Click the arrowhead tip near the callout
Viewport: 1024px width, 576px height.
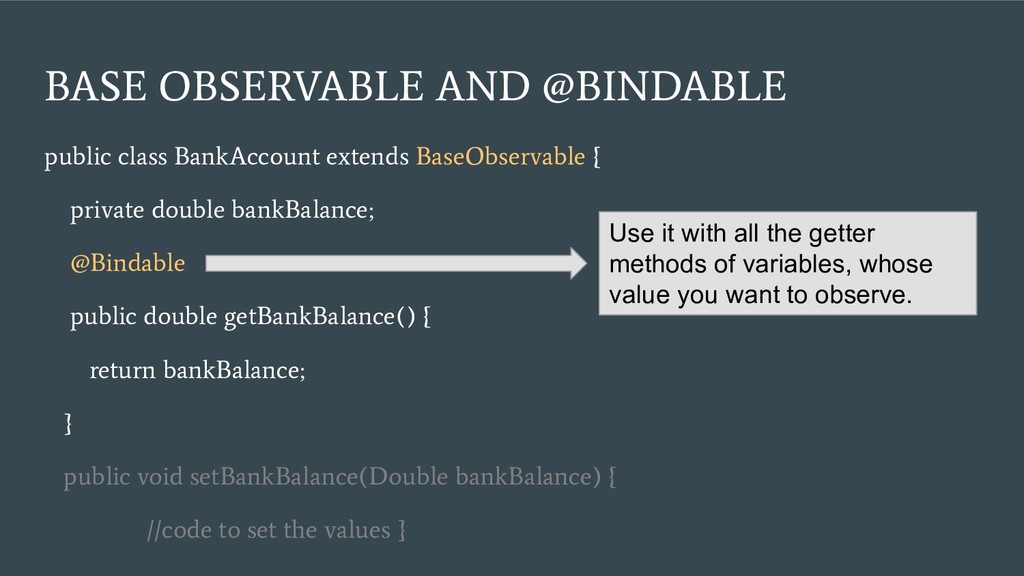pyautogui.click(x=579, y=263)
